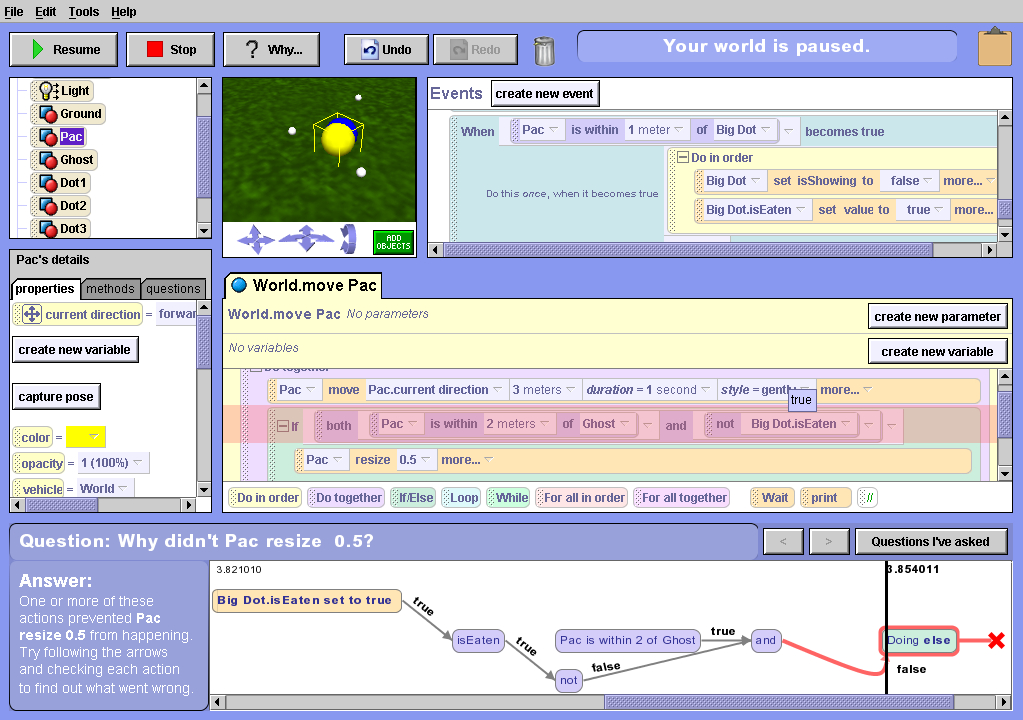The image size is (1023, 720).
Task: Click the yellow color property swatch
Action: (86, 437)
